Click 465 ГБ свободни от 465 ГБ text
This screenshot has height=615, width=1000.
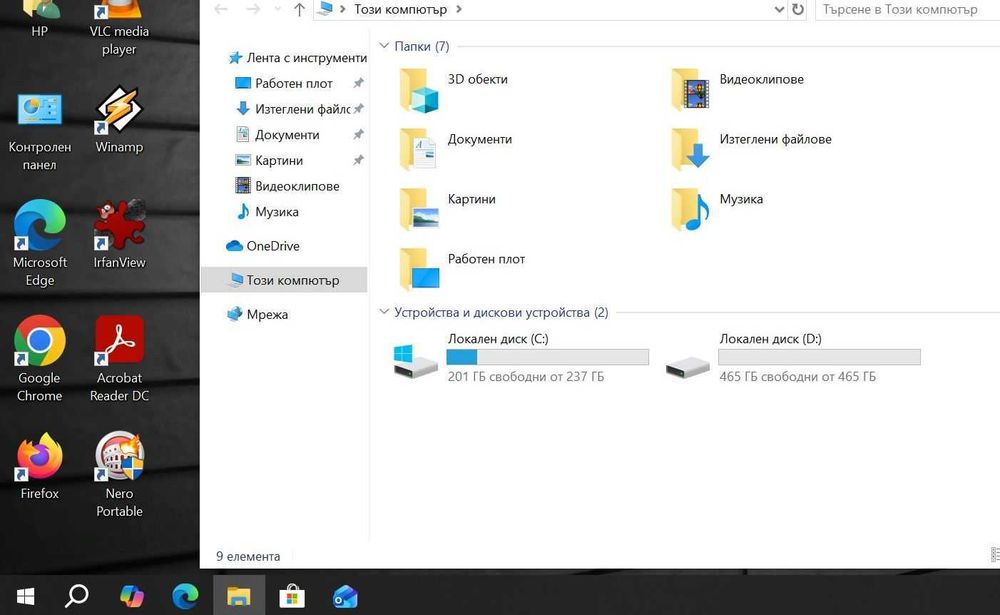point(797,376)
